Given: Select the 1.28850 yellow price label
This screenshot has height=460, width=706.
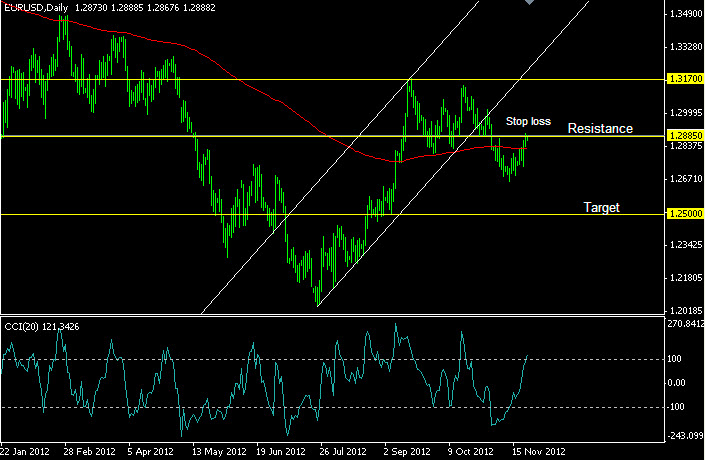Looking at the screenshot, I should point(684,135).
